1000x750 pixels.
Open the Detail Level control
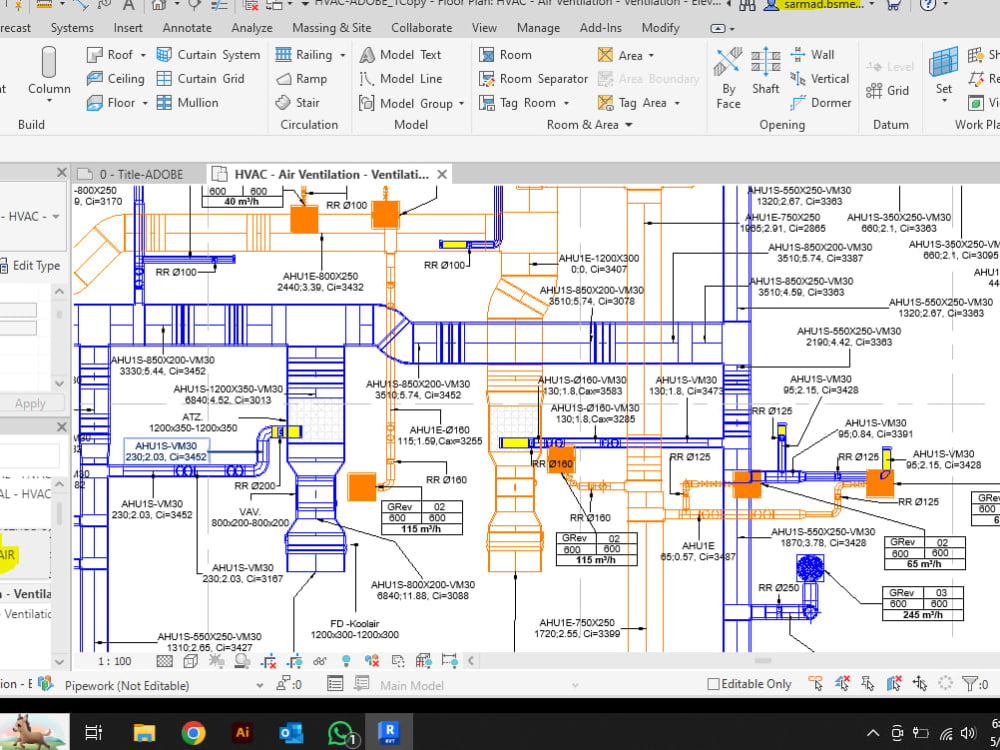tap(165, 661)
